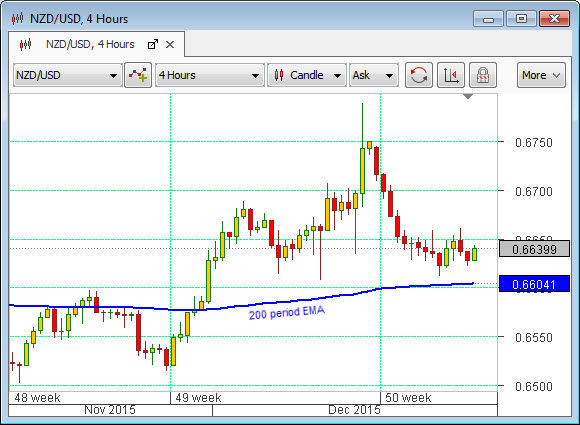
Task: Click the gray triangle marker above the chart
Action: click(x=468, y=97)
